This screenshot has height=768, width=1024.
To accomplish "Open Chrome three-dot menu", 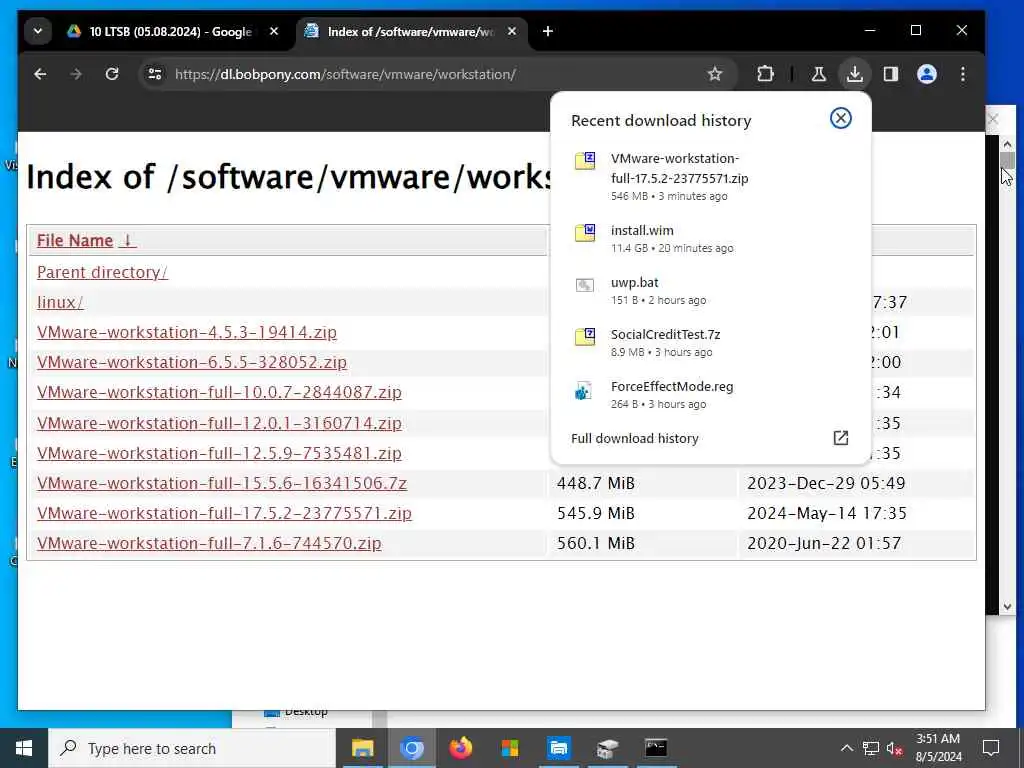I will tap(963, 74).
